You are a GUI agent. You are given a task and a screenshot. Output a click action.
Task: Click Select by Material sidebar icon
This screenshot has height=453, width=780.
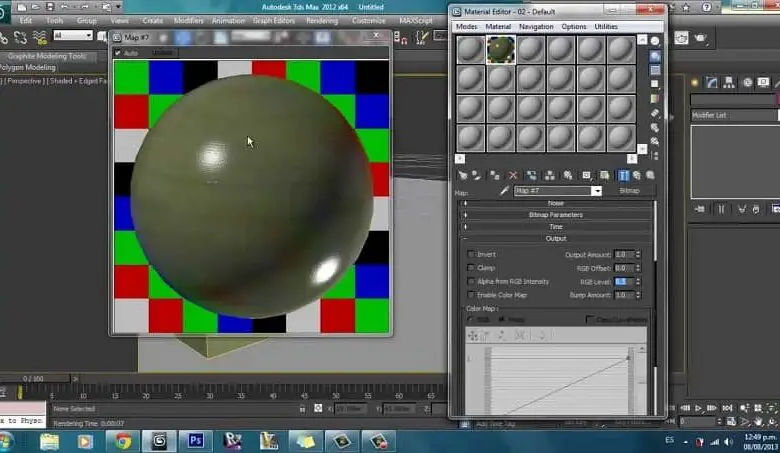(x=655, y=142)
